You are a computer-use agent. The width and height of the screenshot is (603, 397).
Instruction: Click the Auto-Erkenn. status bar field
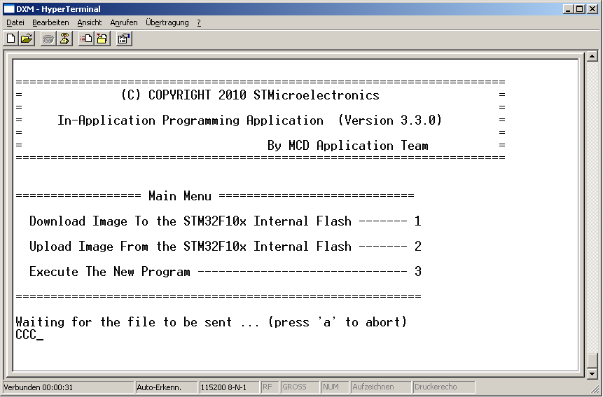(x=166, y=387)
